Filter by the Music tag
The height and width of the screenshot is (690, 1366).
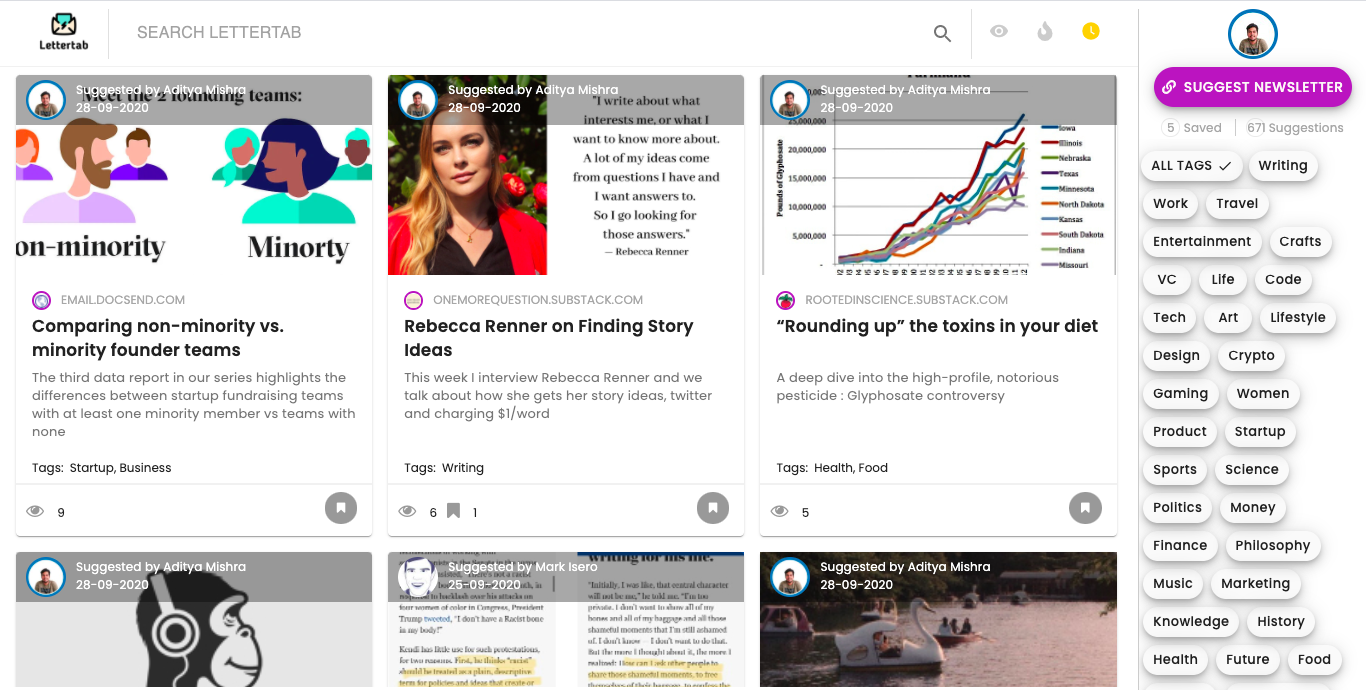click(1173, 584)
